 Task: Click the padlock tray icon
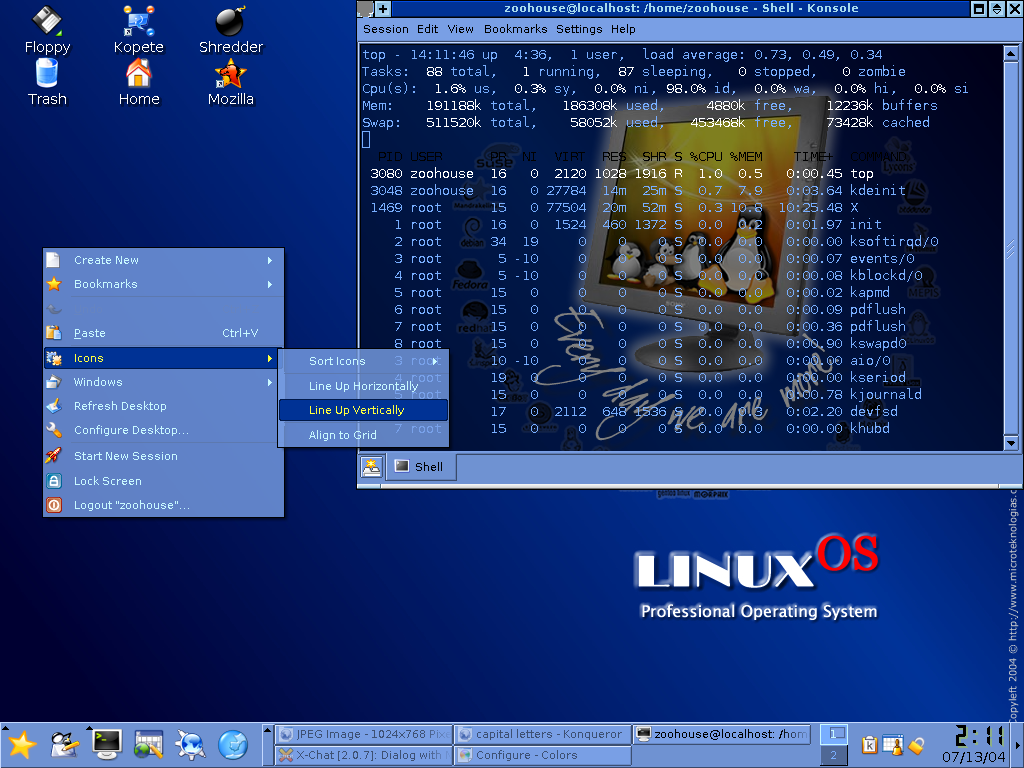coord(916,744)
